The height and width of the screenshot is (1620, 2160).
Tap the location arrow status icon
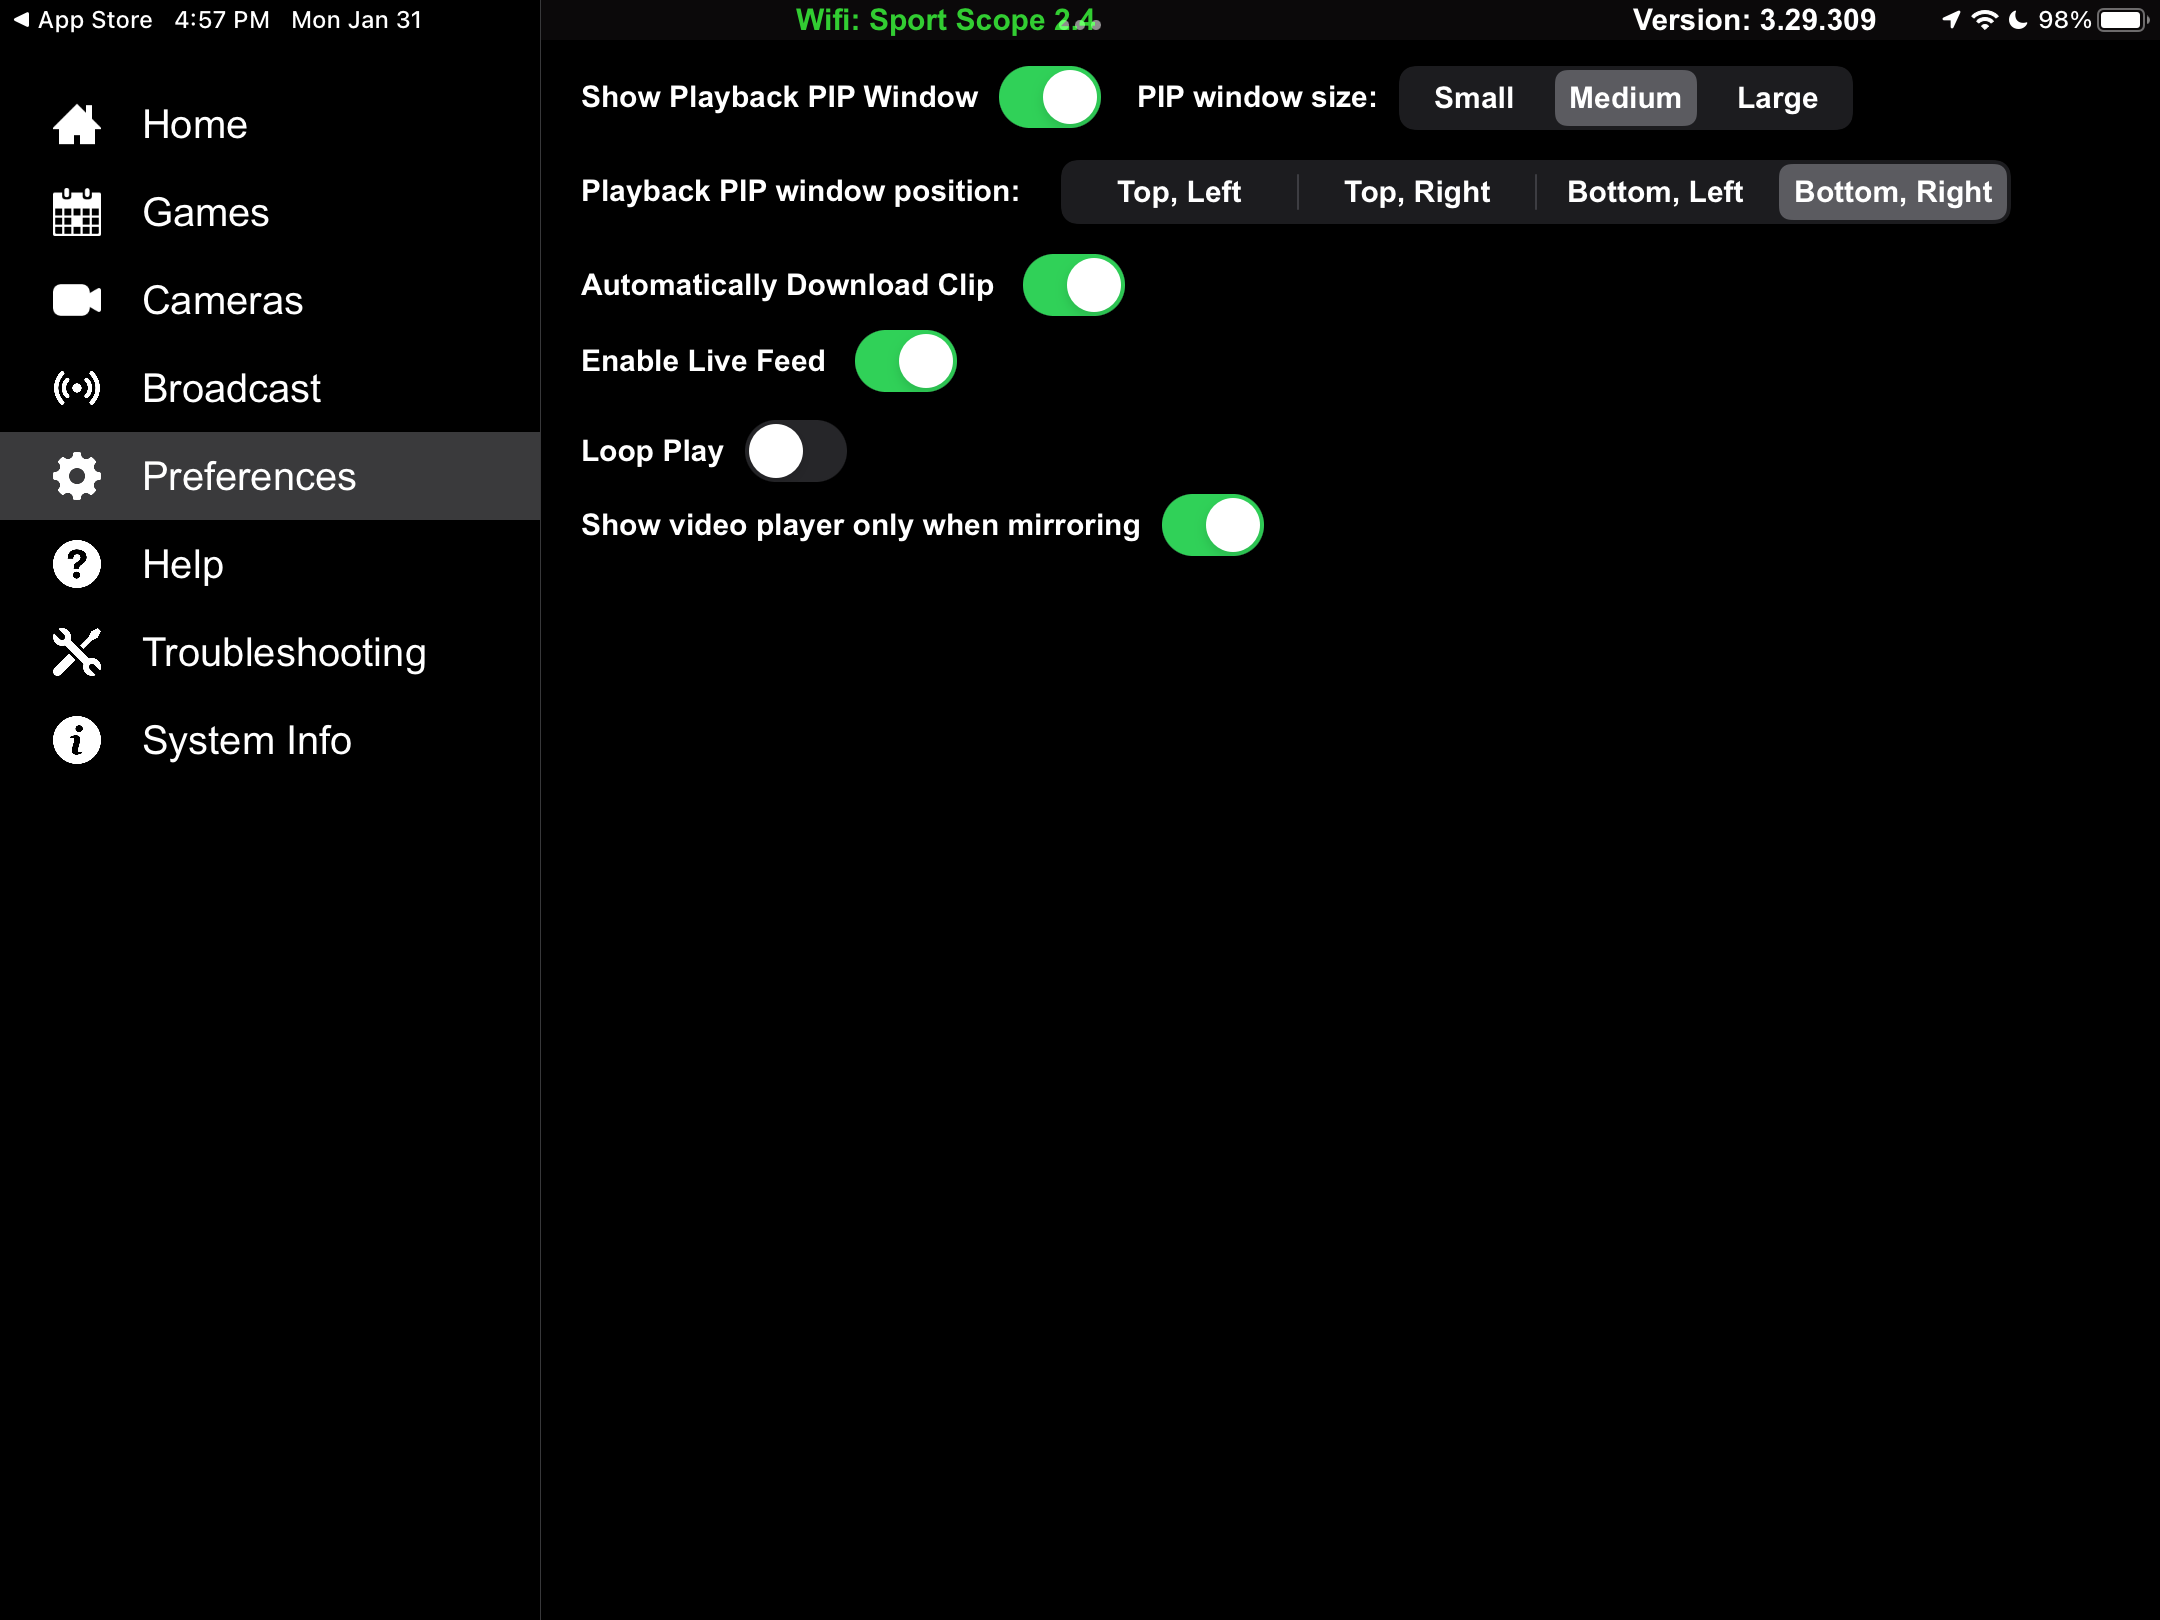click(1951, 20)
